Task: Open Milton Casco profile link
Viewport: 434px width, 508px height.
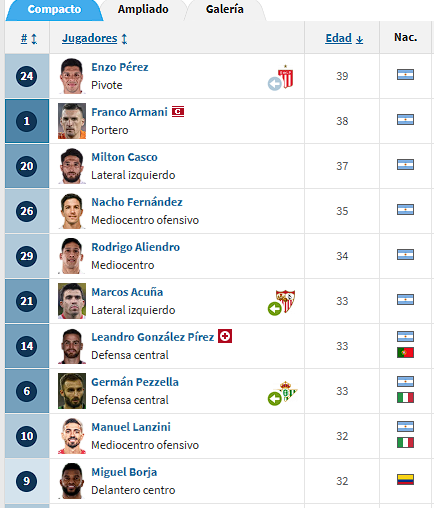Action: coord(124,157)
